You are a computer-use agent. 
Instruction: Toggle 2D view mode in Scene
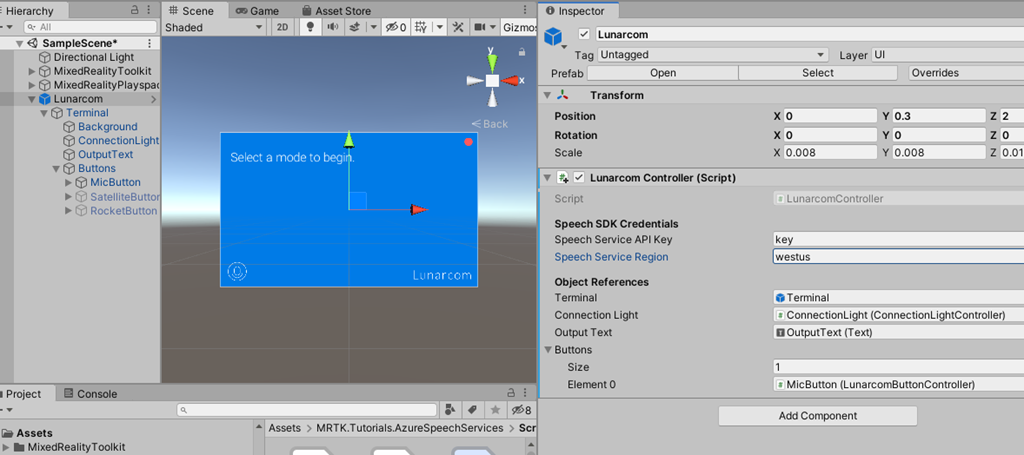click(x=283, y=27)
